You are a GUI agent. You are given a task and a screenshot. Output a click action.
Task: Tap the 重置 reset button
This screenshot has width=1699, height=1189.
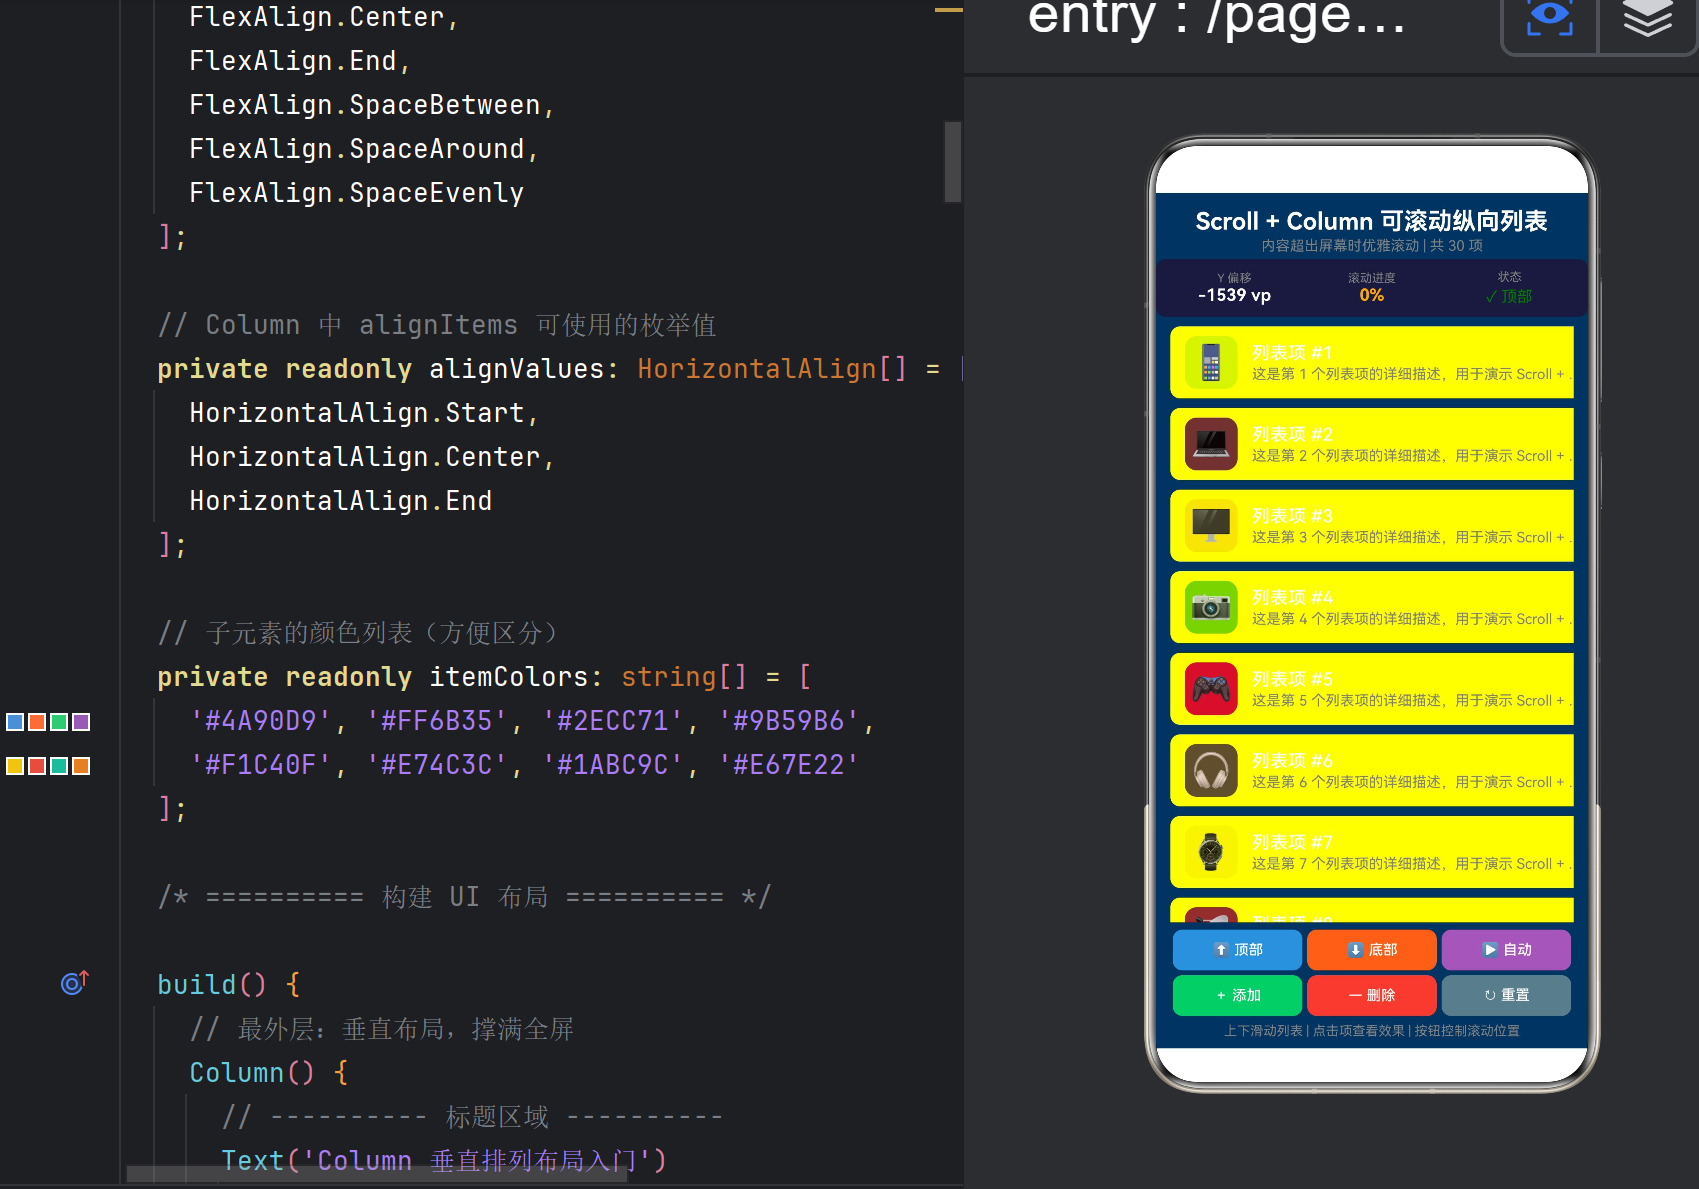point(1506,995)
